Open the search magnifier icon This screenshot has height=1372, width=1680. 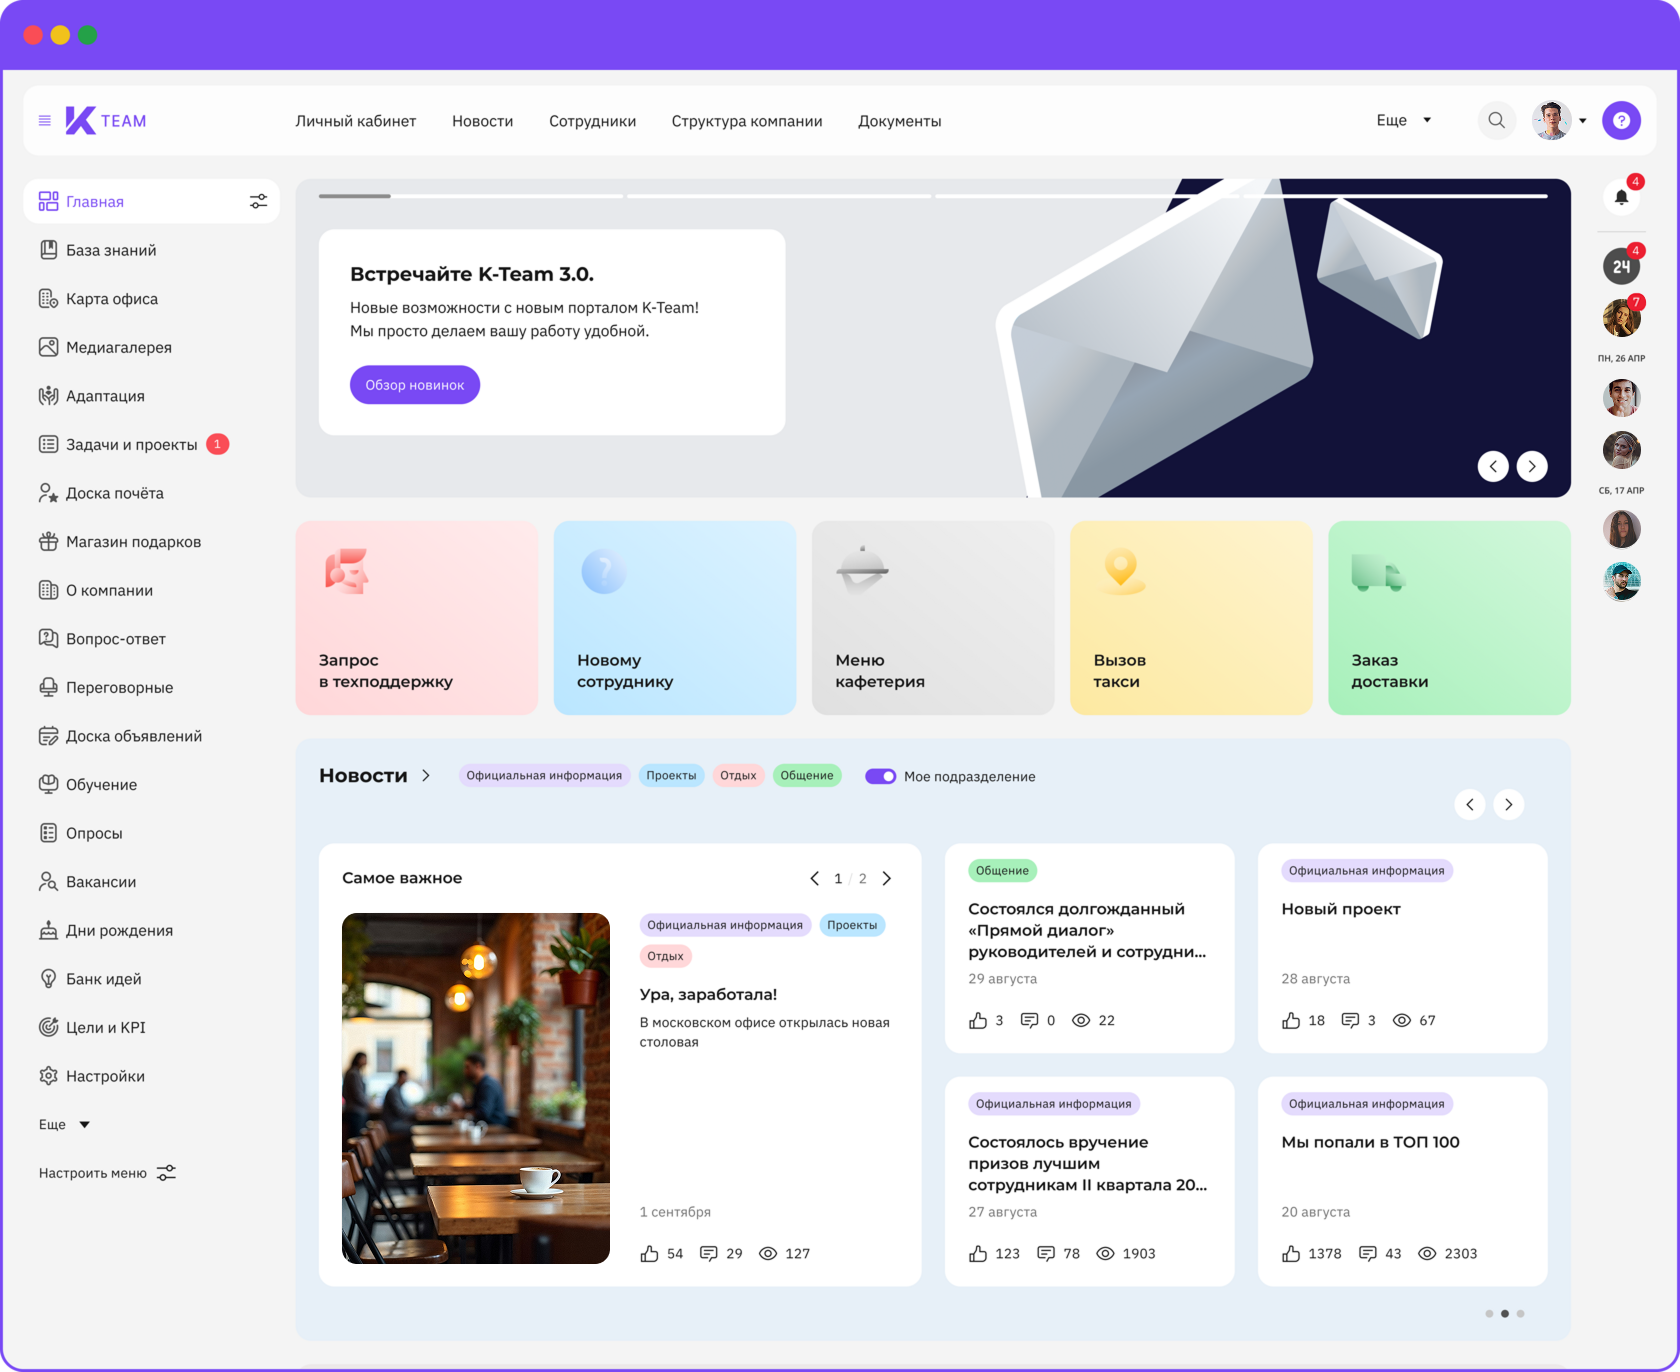click(1496, 121)
